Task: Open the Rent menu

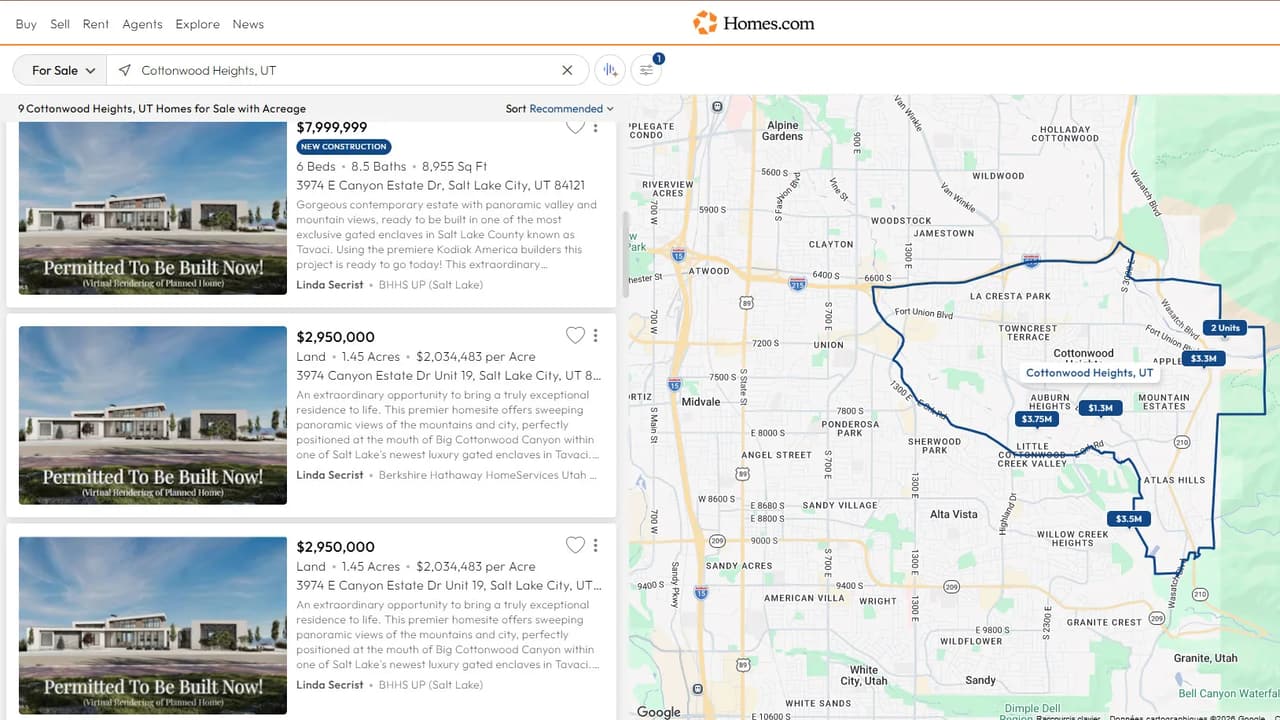Action: tap(96, 24)
